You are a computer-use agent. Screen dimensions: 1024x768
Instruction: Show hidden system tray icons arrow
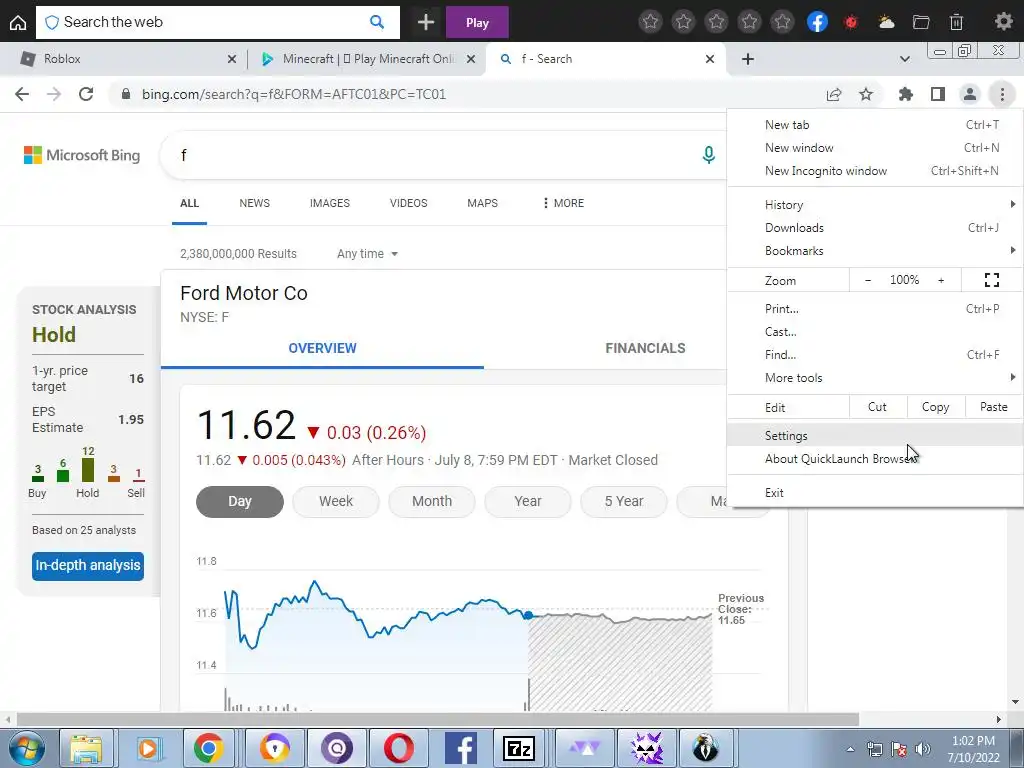(850, 749)
